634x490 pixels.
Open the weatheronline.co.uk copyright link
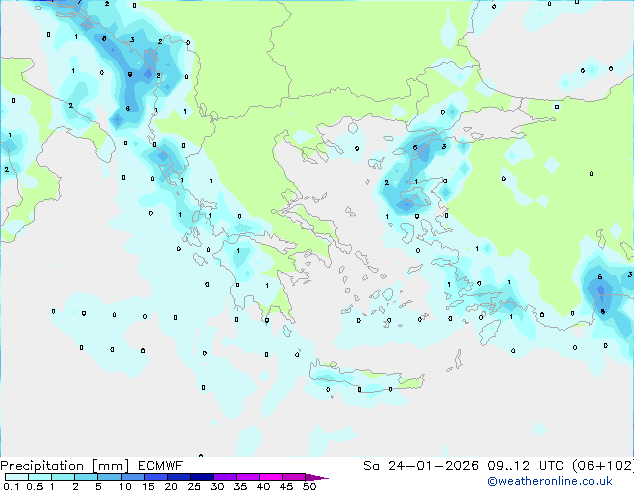coord(549,481)
